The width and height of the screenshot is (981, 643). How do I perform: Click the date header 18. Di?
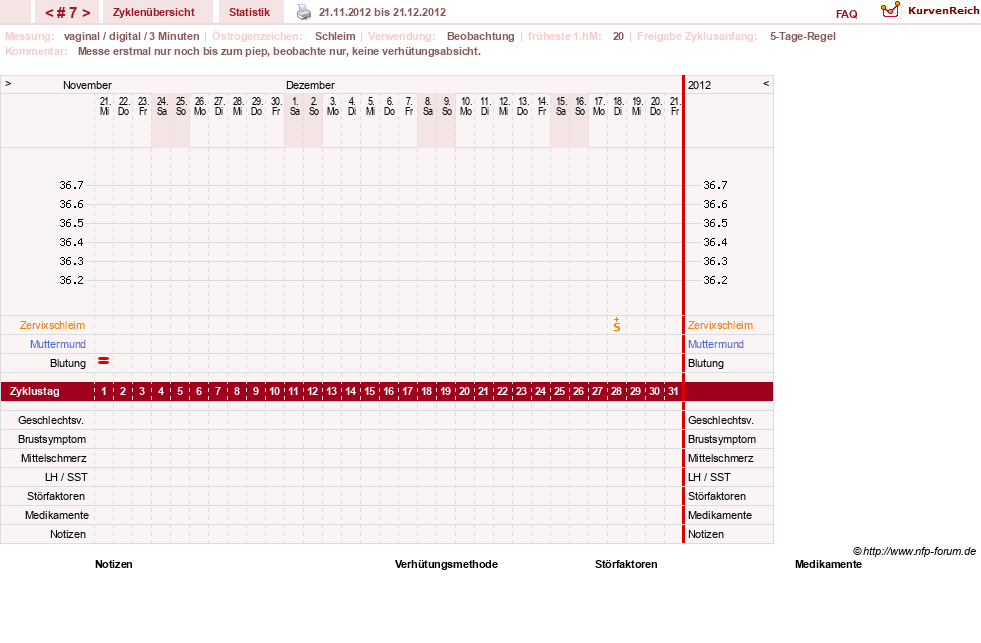tap(618, 106)
